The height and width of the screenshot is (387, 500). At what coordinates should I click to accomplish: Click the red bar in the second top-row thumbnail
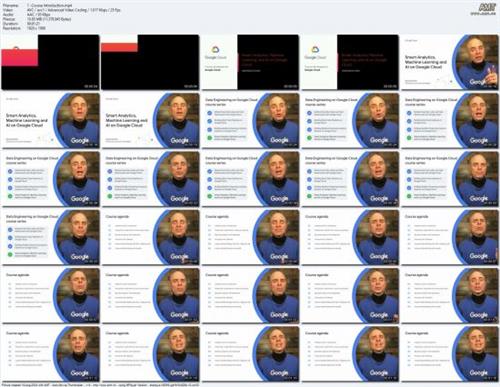tap(119, 47)
